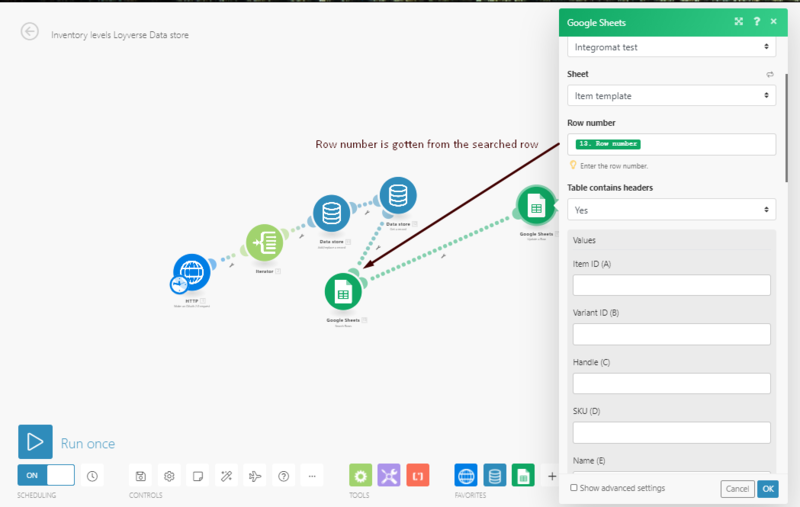
Task: Click the OK button
Action: click(767, 489)
